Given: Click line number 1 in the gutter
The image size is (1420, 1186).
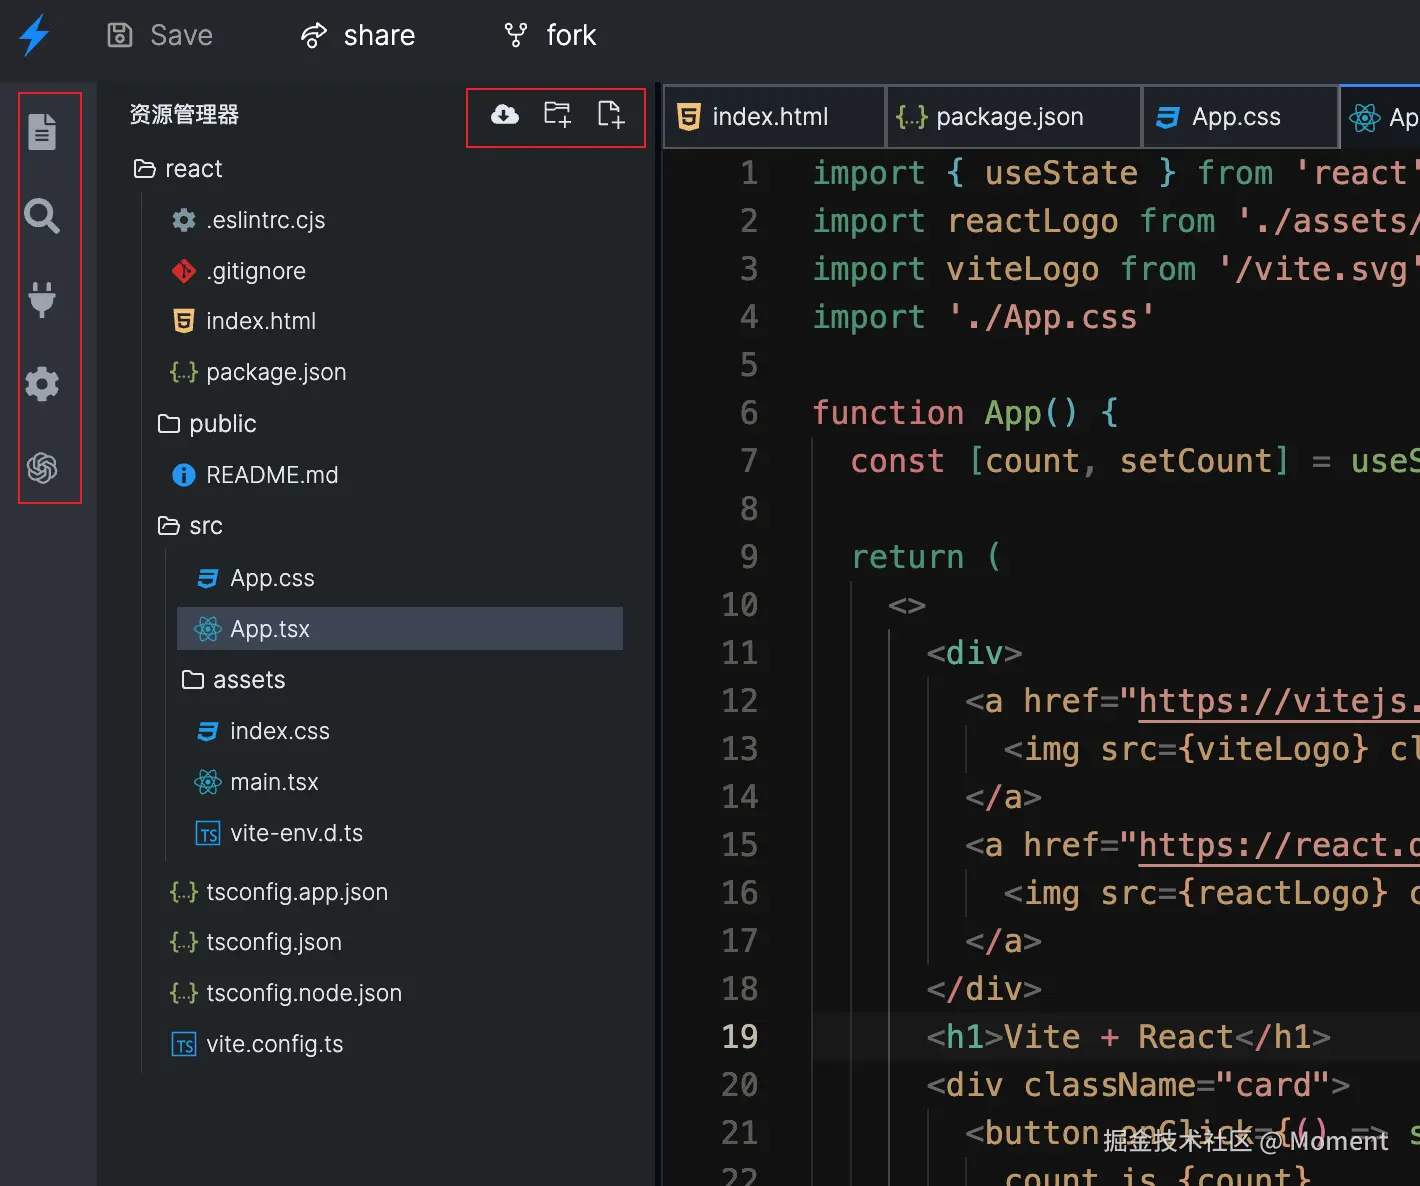Looking at the screenshot, I should 749,173.
